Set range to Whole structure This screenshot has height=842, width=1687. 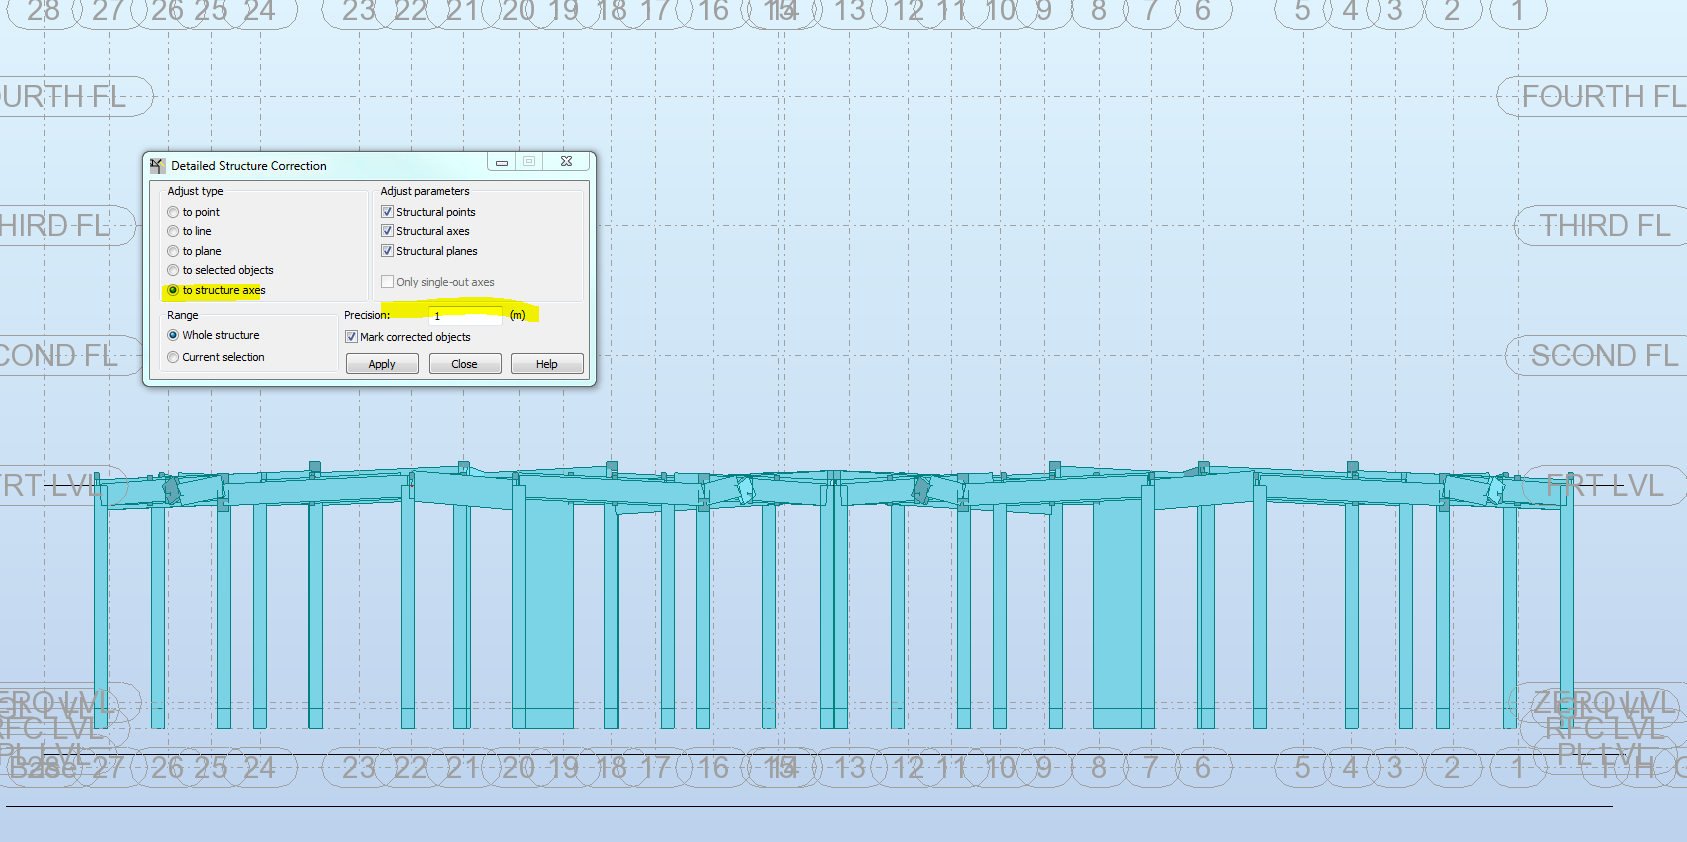173,335
